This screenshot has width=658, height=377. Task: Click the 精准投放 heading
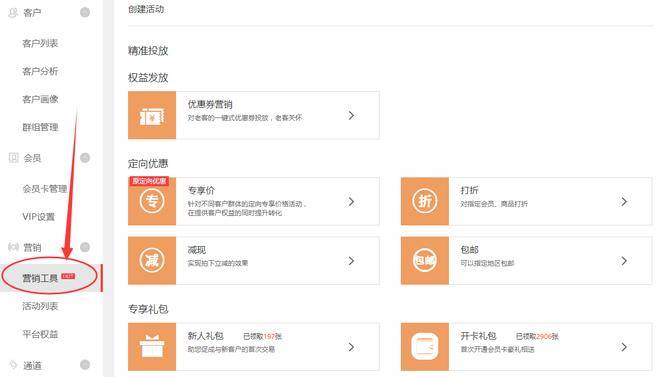(148, 51)
